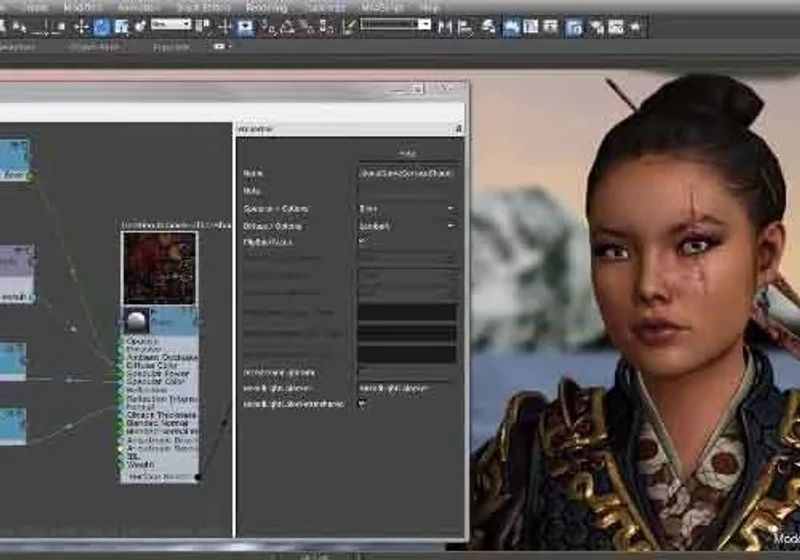
Task: Click the third dark color swatch
Action: (407, 353)
